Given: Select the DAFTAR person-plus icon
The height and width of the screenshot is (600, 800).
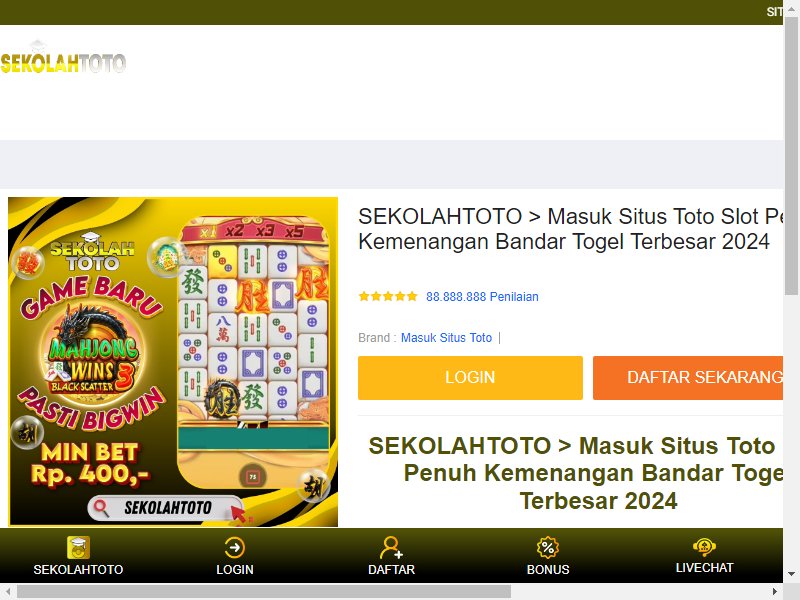Looking at the screenshot, I should click(x=391, y=547).
